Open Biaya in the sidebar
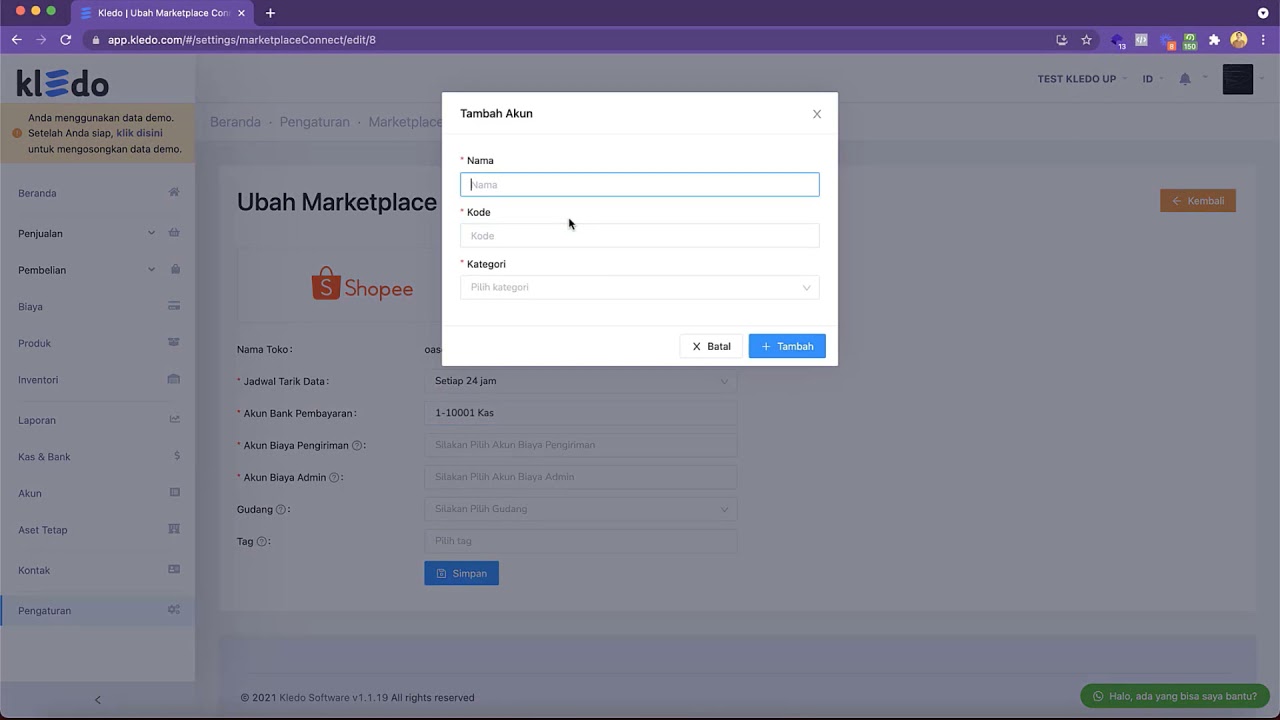Image resolution: width=1280 pixels, height=720 pixels. tap(30, 307)
